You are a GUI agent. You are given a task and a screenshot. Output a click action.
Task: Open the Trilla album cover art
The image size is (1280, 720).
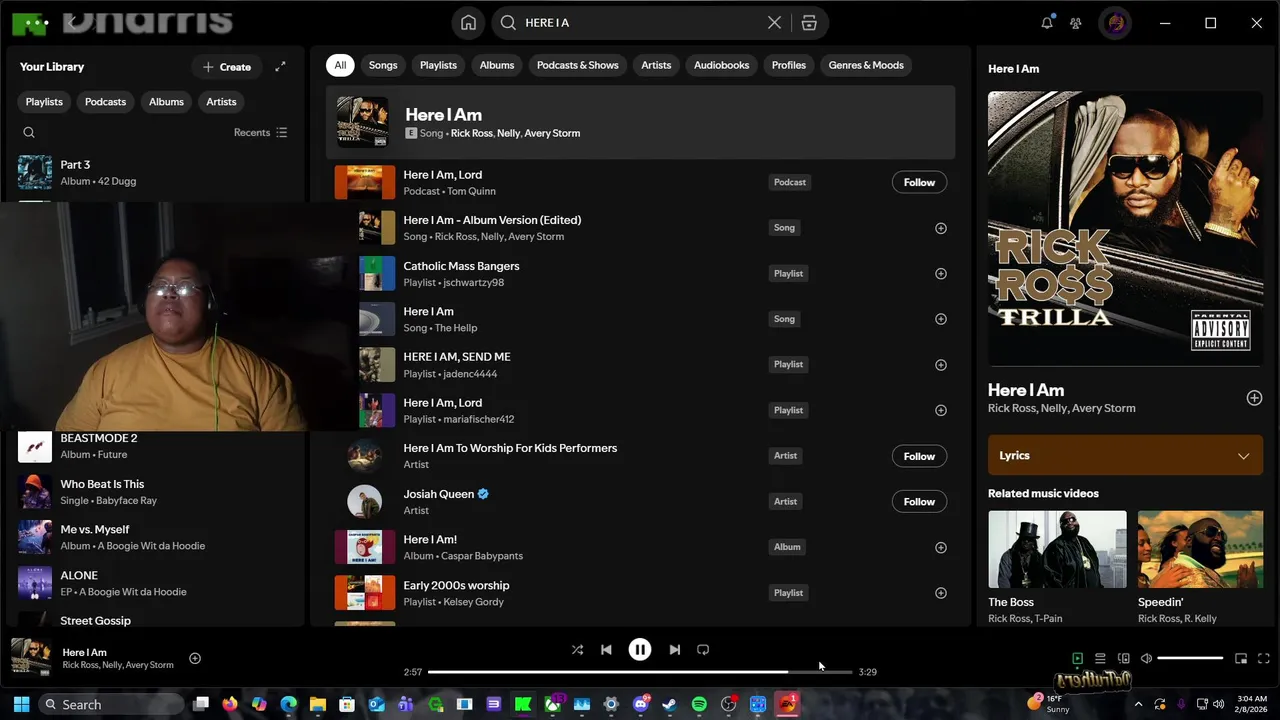point(1125,228)
